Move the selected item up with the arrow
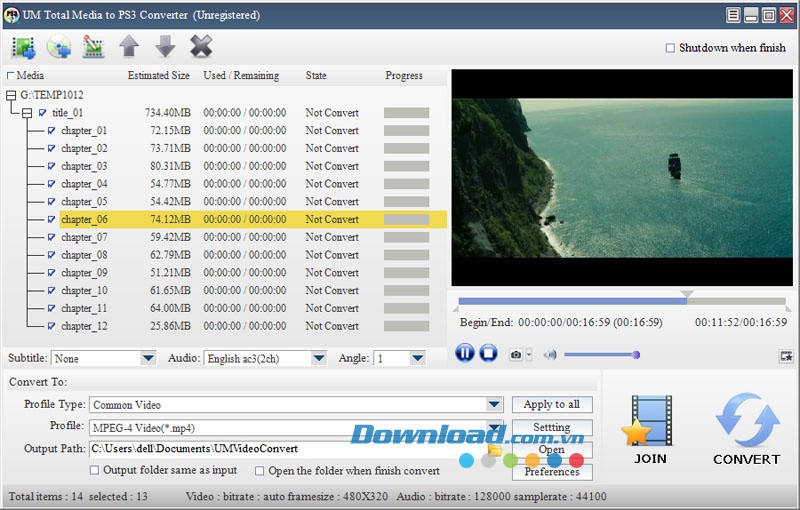The image size is (800, 510). [x=129, y=46]
